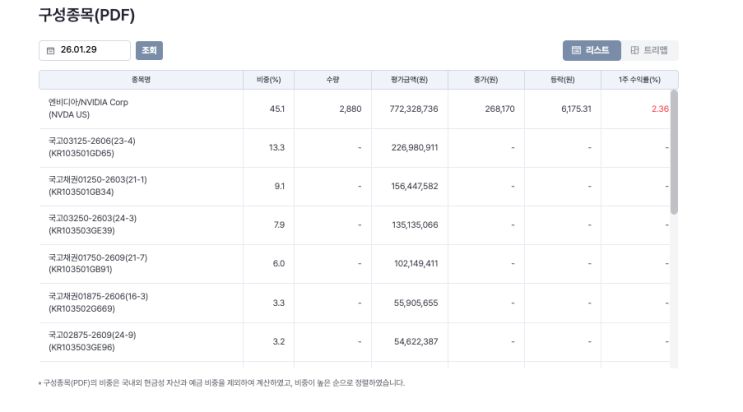Select the 엔비디아/NVIDIA Corp row name

(x=88, y=108)
